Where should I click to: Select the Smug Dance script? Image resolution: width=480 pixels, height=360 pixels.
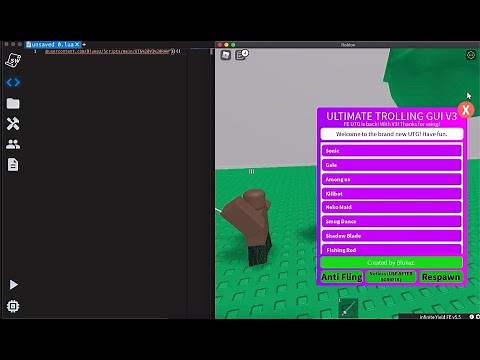[x=392, y=221]
